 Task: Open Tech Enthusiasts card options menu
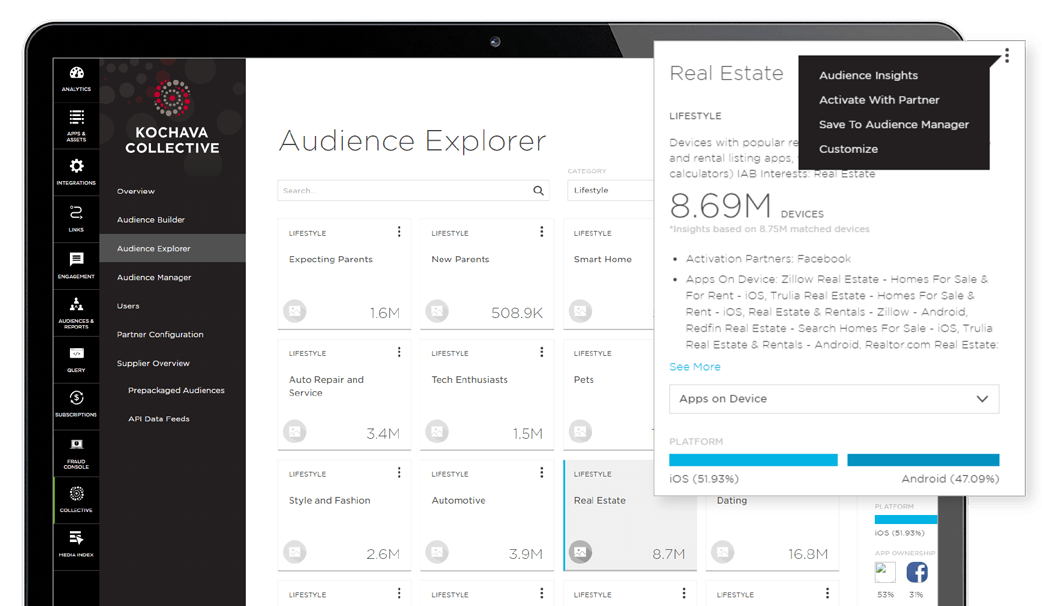[x=542, y=352]
